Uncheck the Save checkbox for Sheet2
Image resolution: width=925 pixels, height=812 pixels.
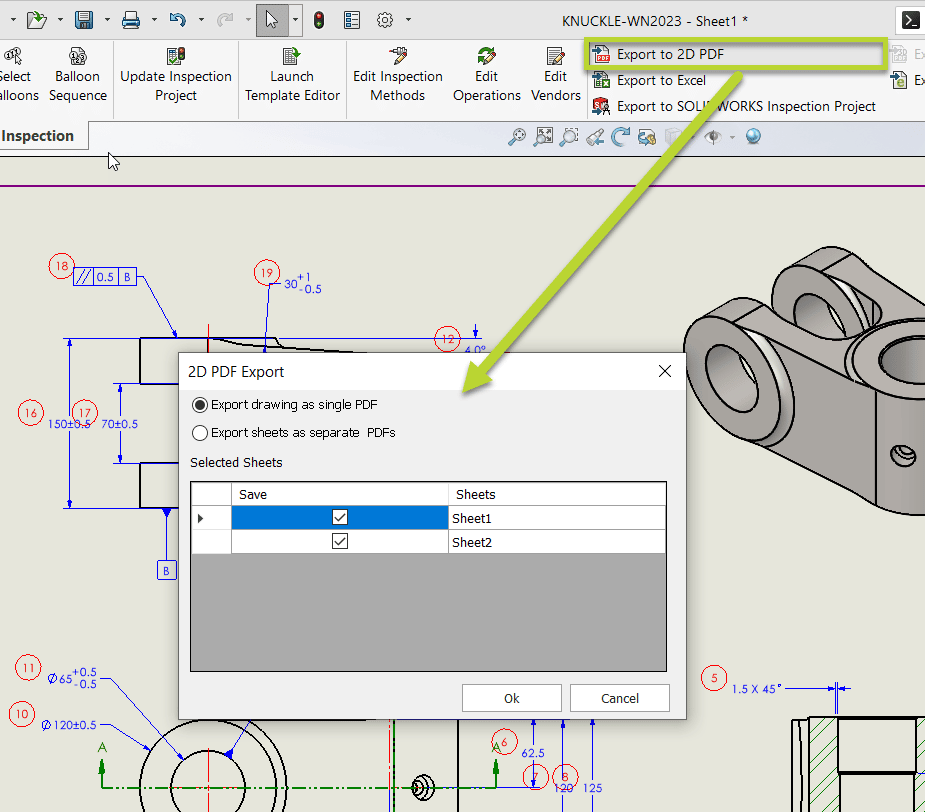click(x=339, y=540)
